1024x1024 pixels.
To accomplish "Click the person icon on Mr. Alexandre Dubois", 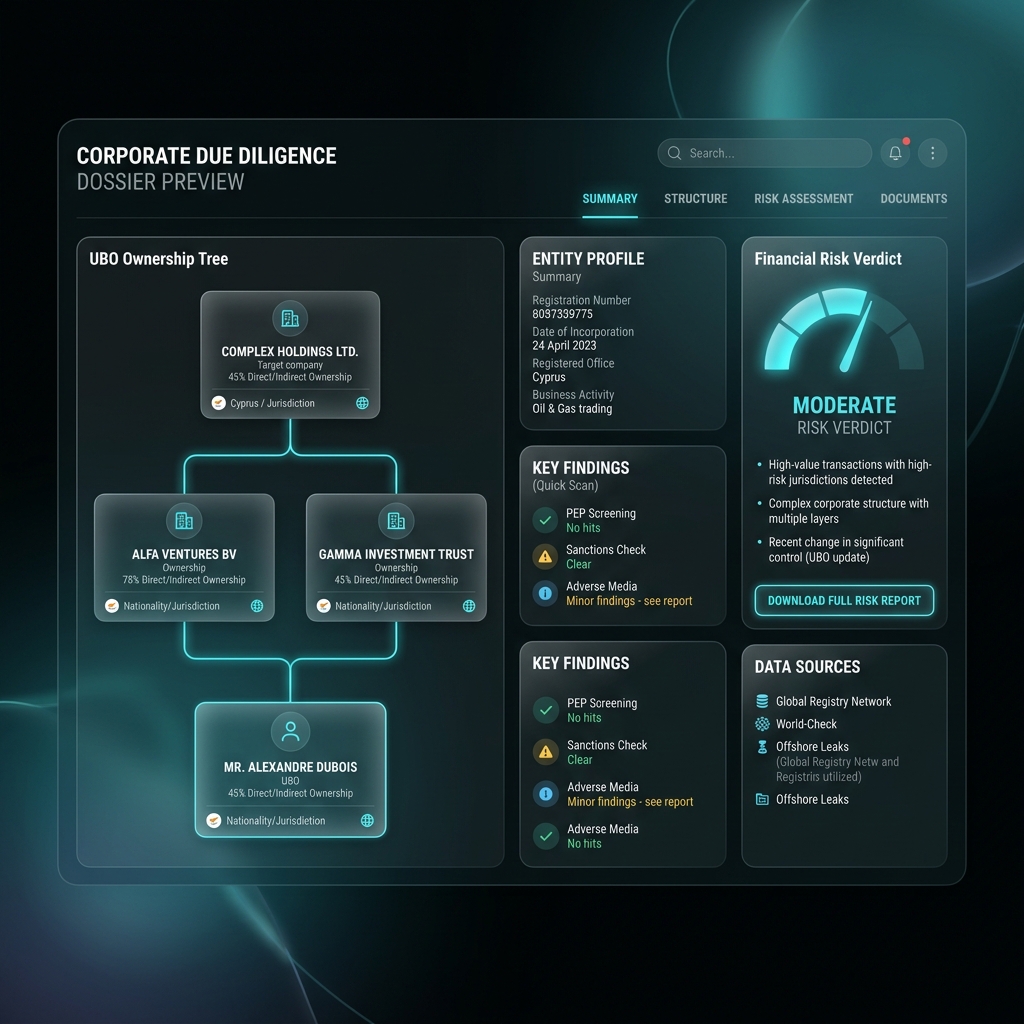I will click(290, 731).
